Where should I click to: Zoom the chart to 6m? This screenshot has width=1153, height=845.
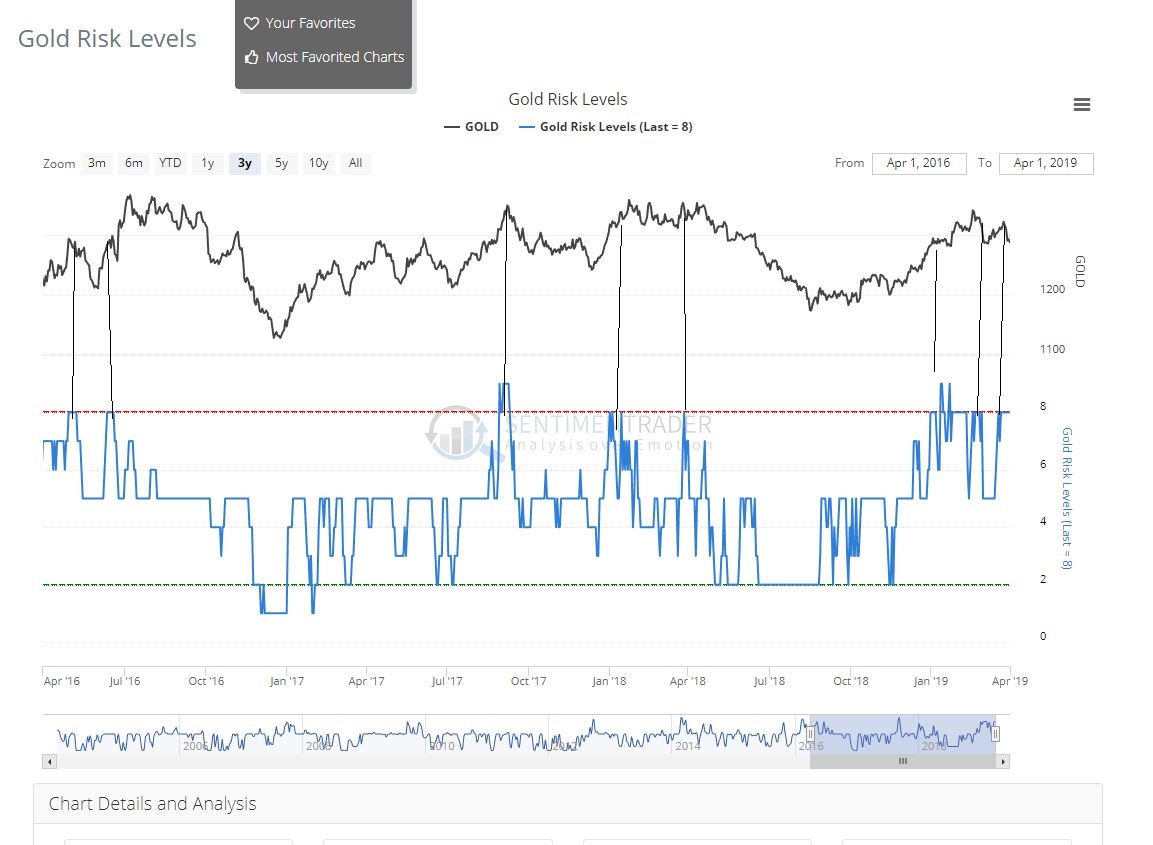(133, 163)
